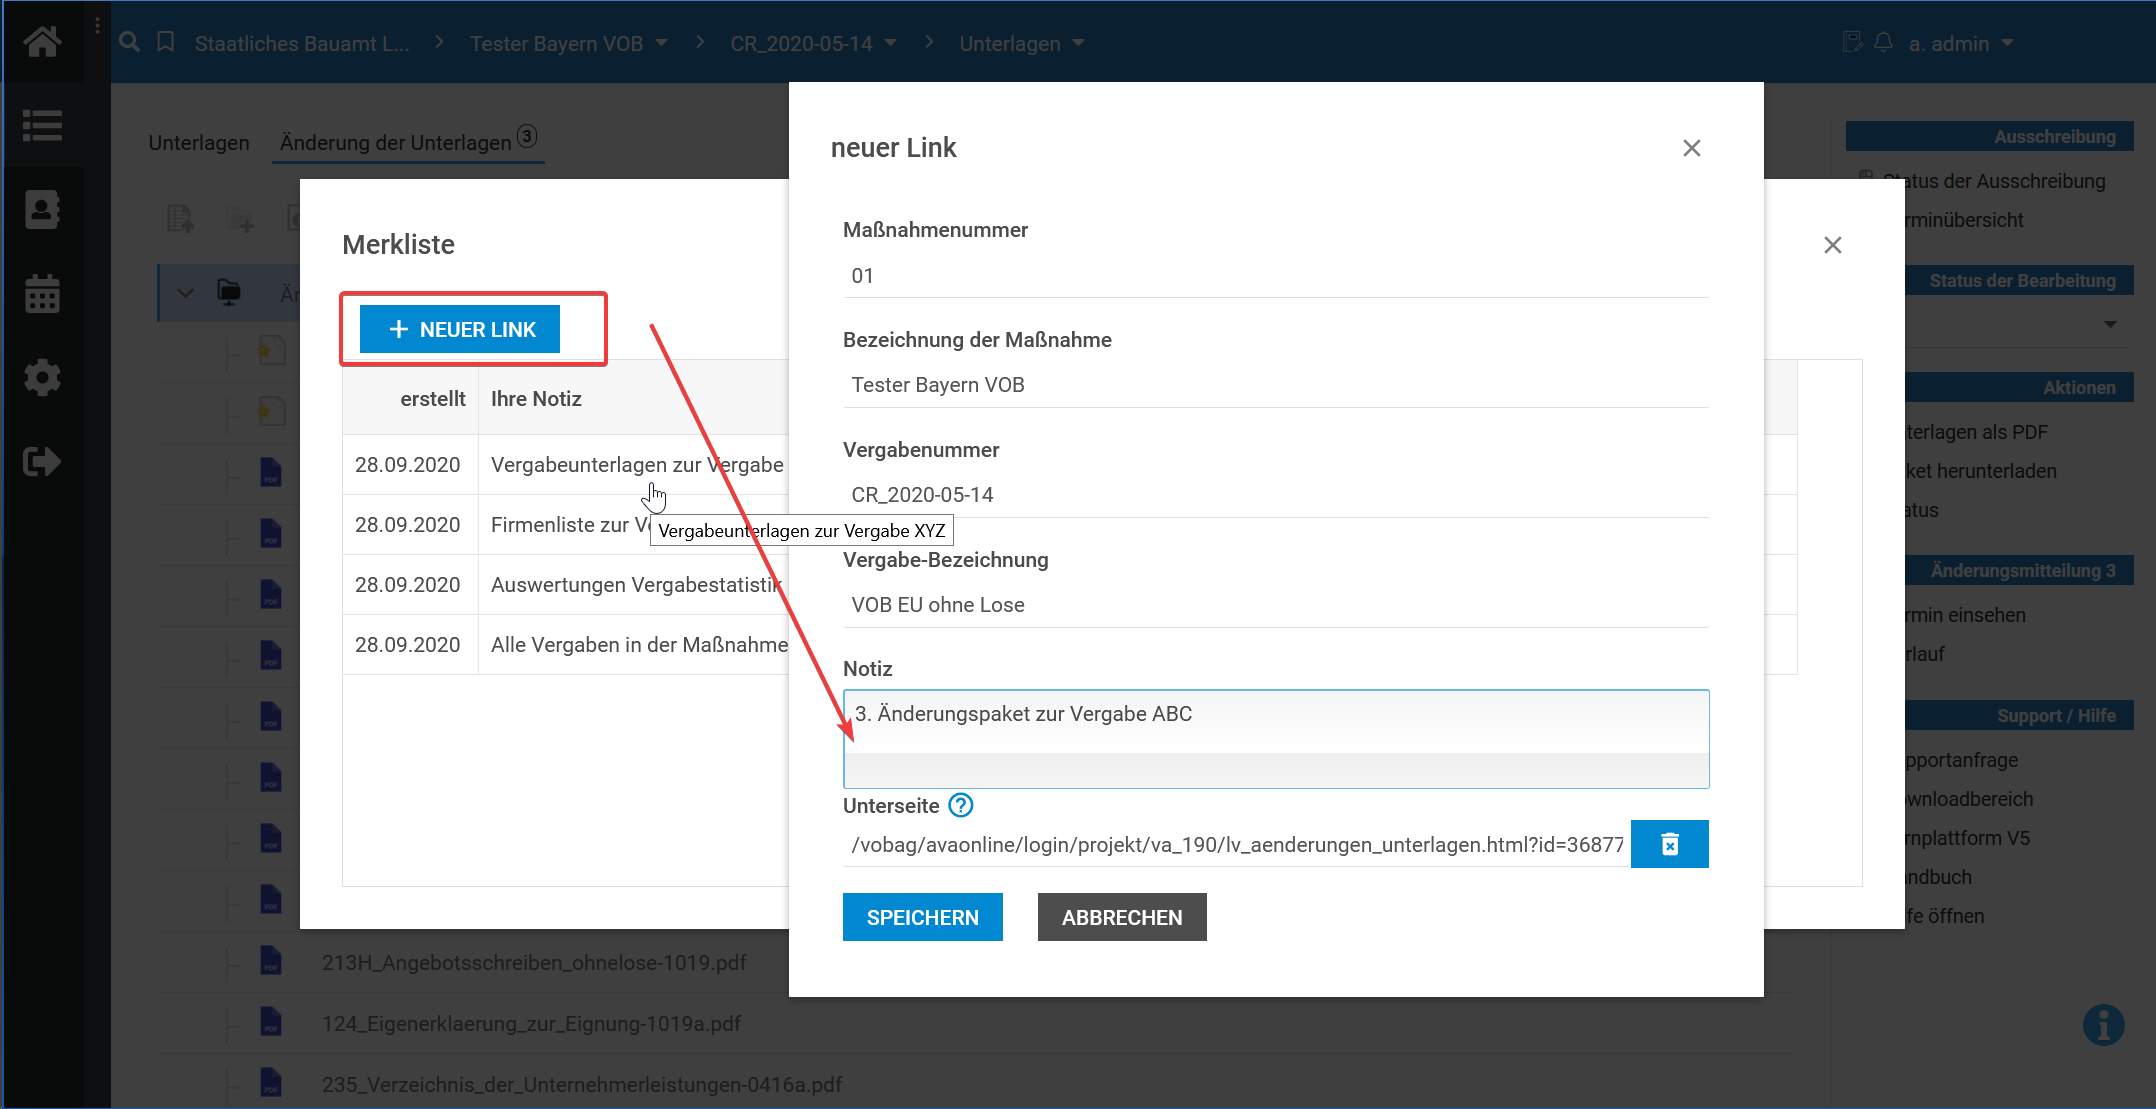Click the Unterseite URL field
The image size is (2156, 1109).
pyautogui.click(x=1236, y=845)
